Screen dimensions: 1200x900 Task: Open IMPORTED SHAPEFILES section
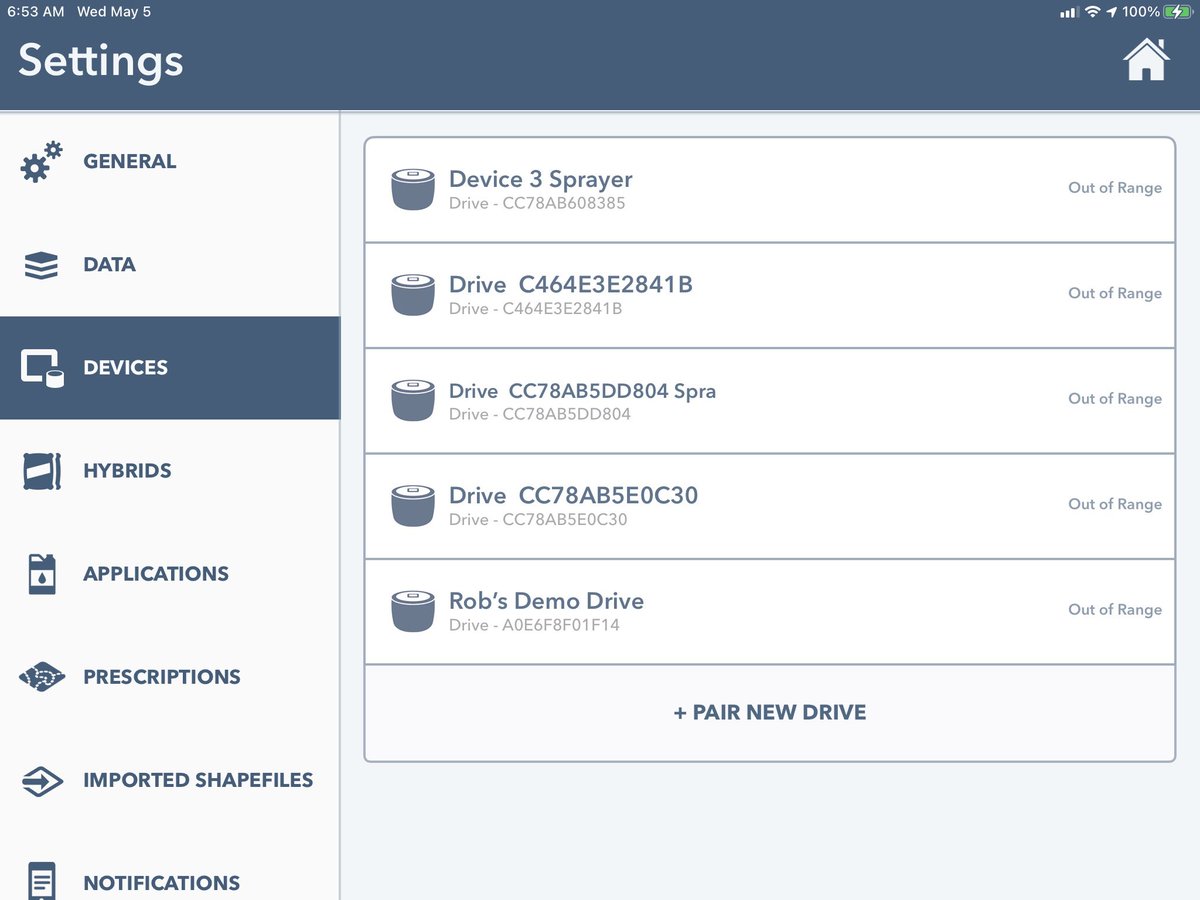170,780
